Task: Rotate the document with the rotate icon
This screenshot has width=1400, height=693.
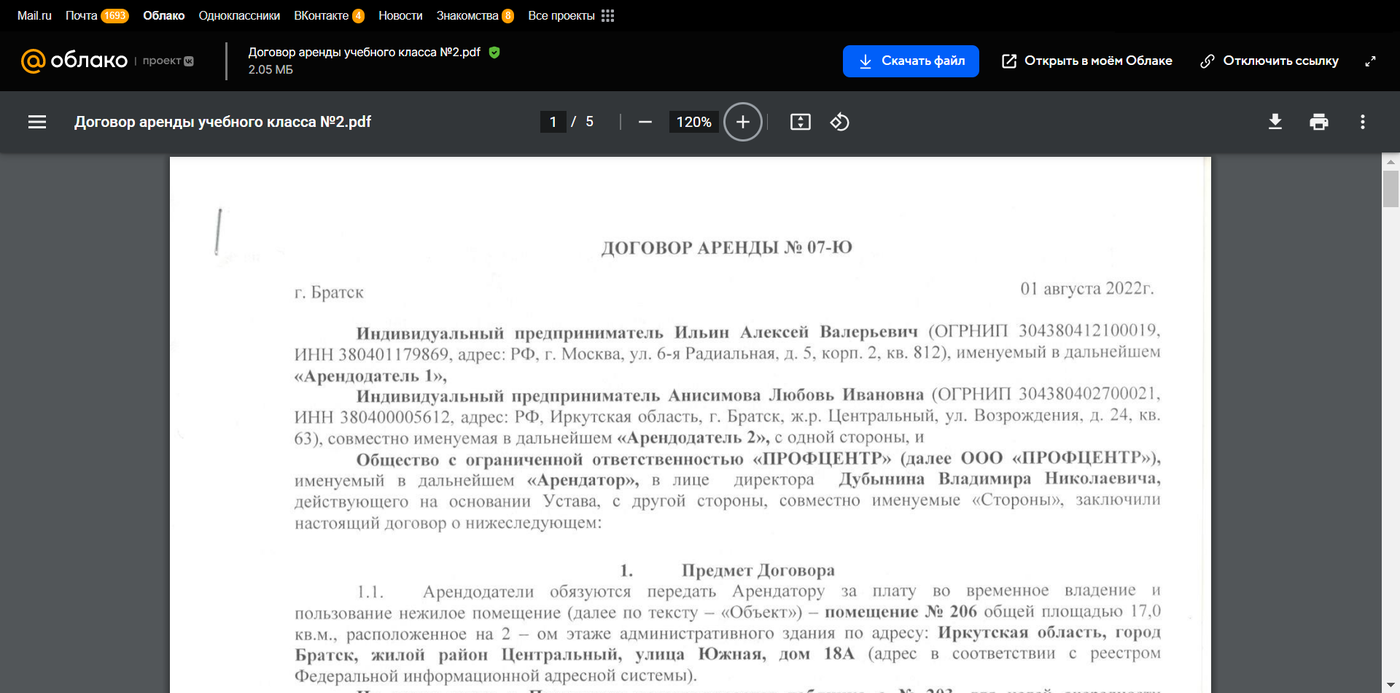Action: pos(840,122)
